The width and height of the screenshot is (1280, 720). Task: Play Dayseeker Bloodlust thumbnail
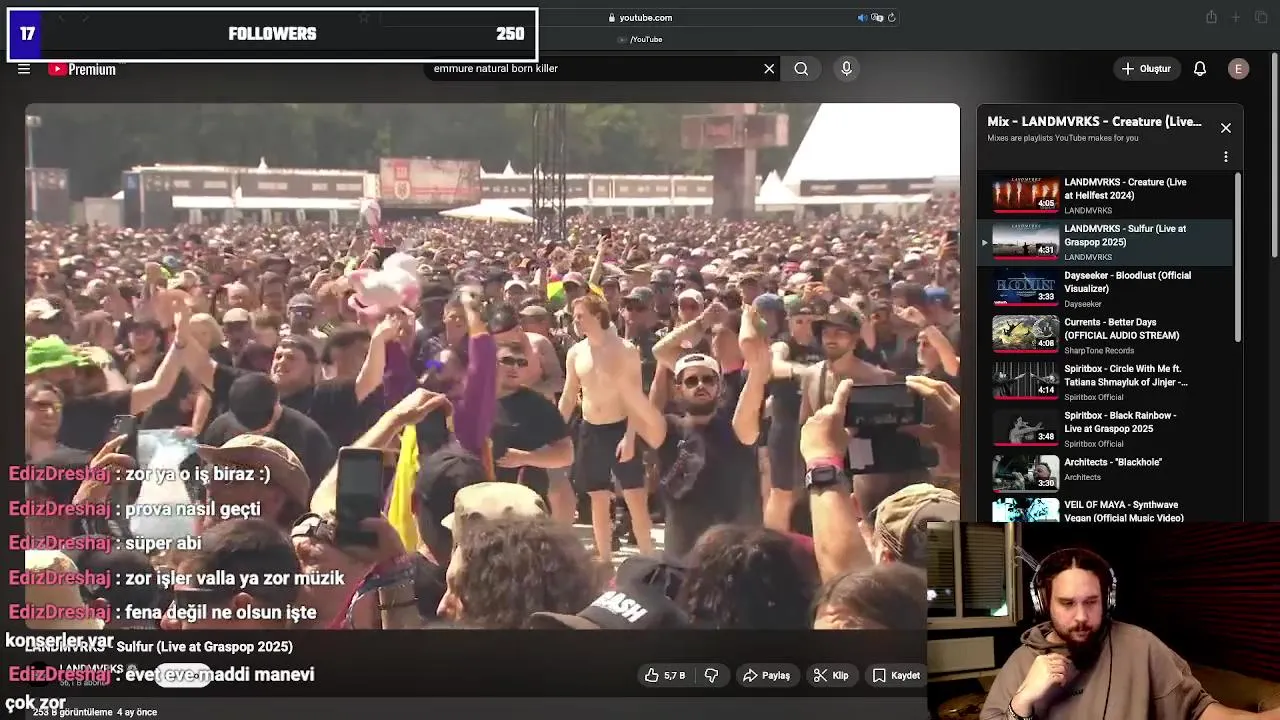[1025, 288]
